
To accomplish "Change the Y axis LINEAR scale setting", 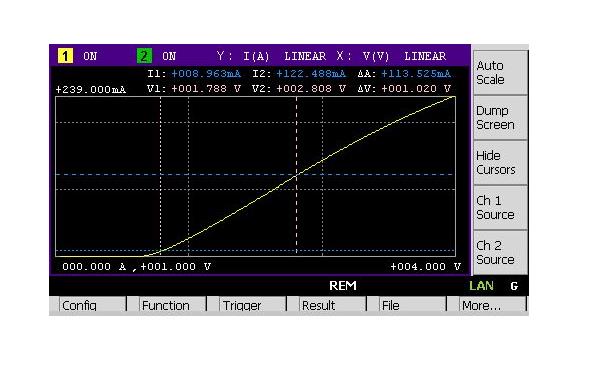I will pos(305,56).
